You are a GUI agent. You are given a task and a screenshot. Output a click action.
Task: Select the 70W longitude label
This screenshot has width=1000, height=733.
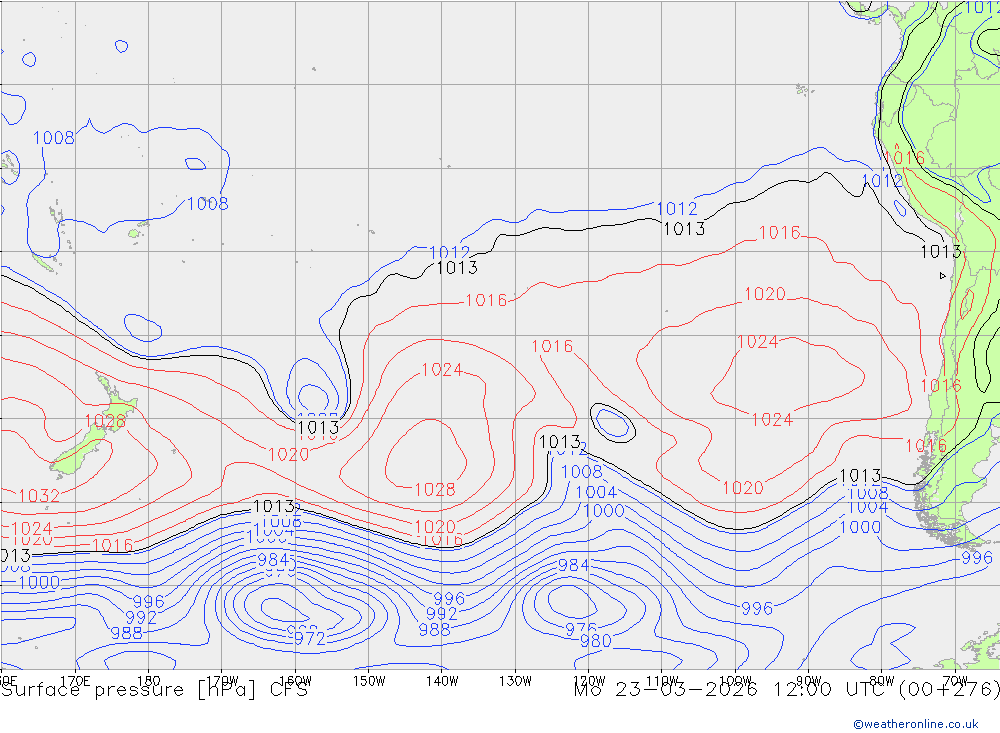pyautogui.click(x=955, y=681)
